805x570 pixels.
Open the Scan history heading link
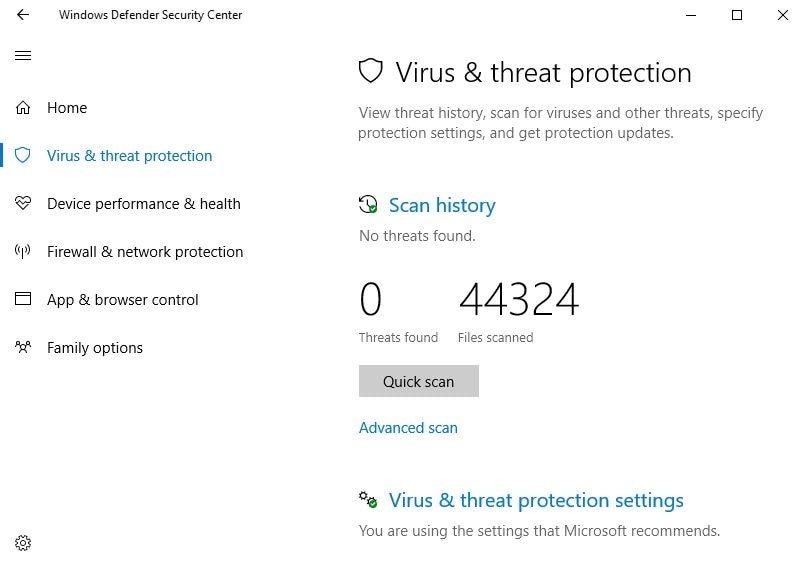(442, 205)
